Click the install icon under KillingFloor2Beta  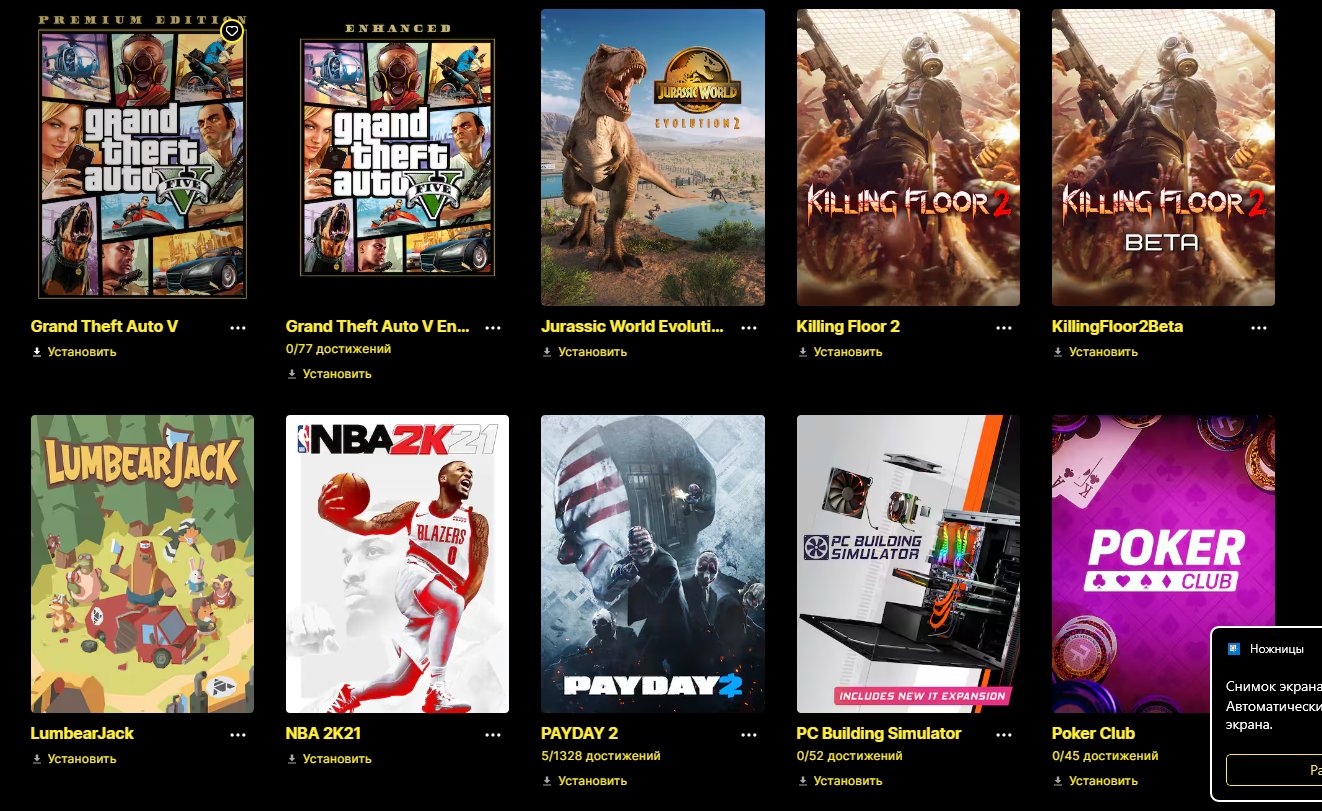(1058, 352)
